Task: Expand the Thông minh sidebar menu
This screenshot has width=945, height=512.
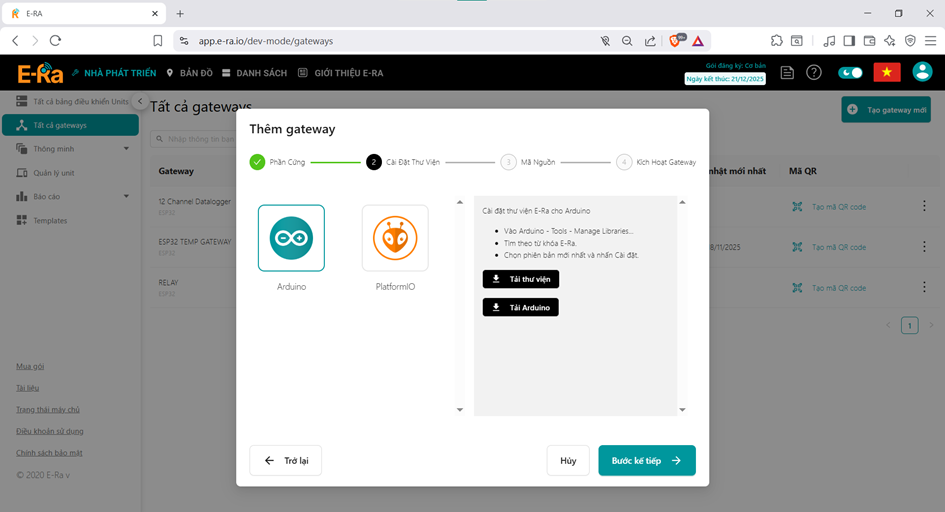Action: pyautogui.click(x=74, y=149)
